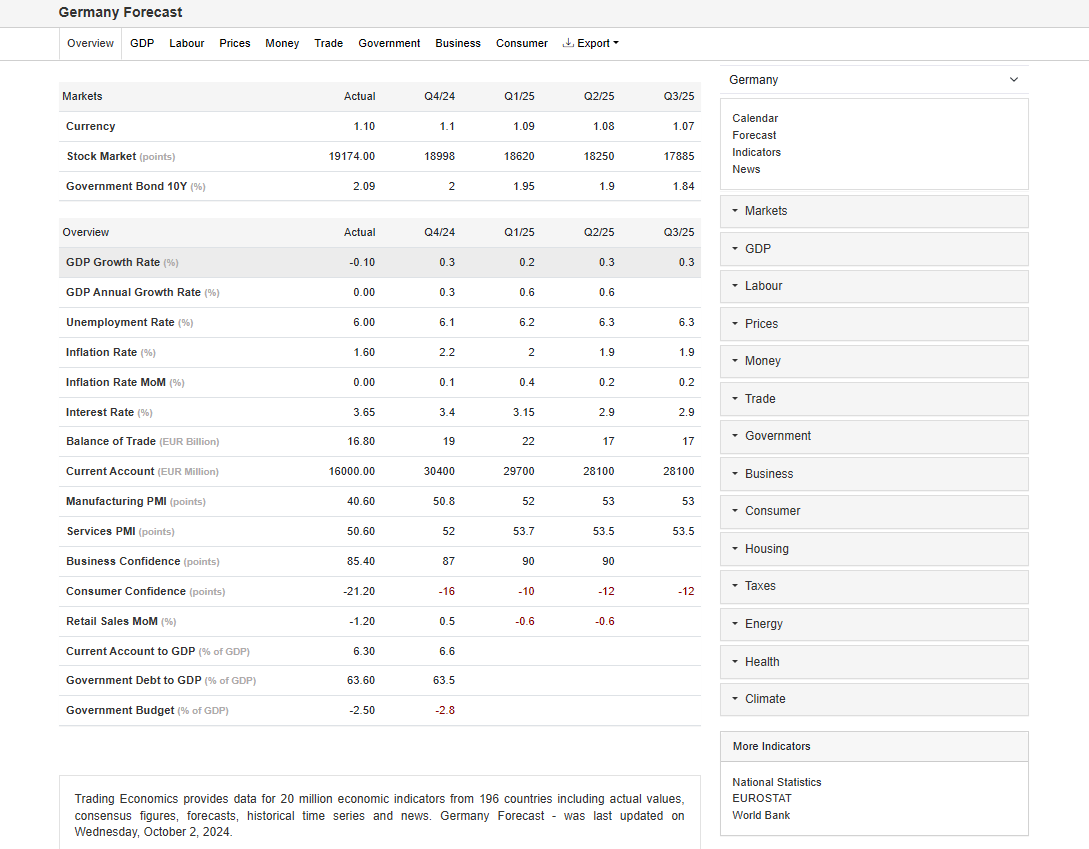
Task: Open the EUROSTAT link
Action: (762, 798)
